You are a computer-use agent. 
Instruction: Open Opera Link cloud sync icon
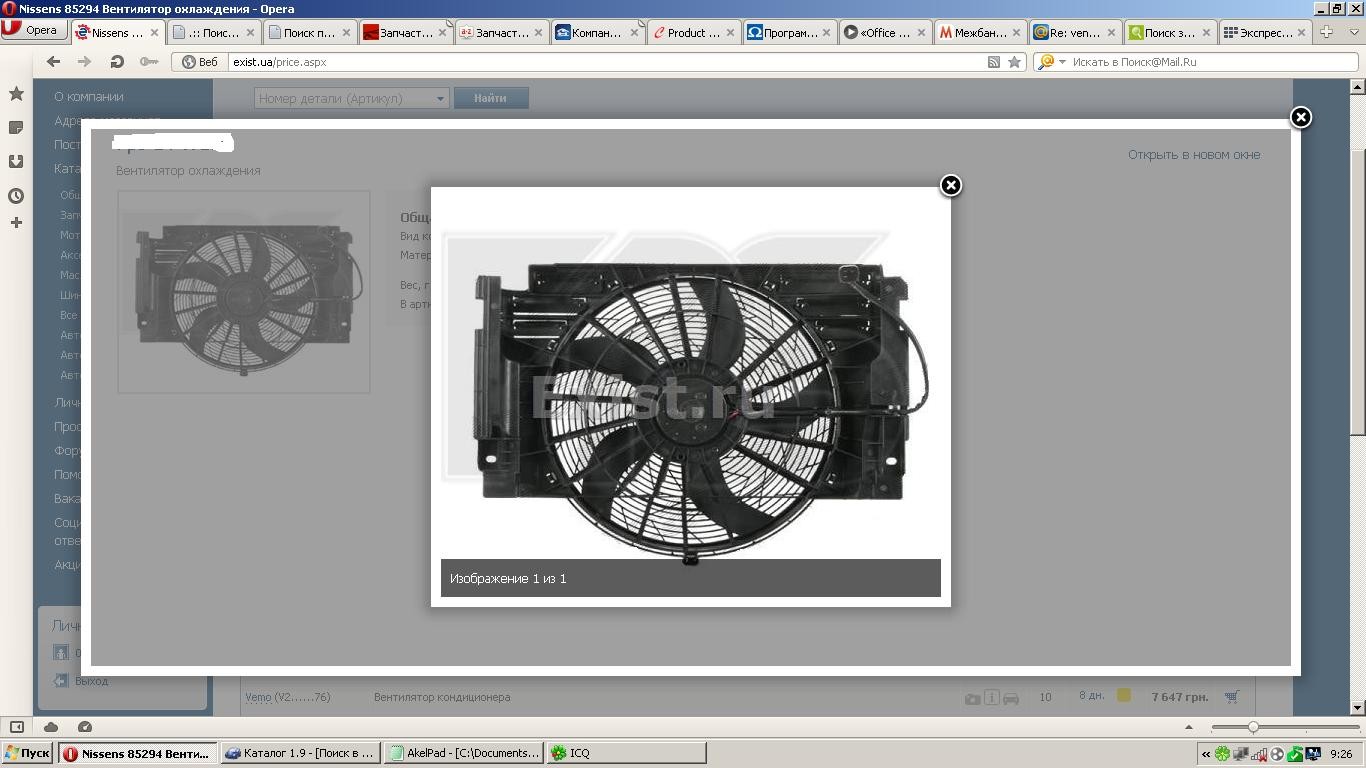51,727
